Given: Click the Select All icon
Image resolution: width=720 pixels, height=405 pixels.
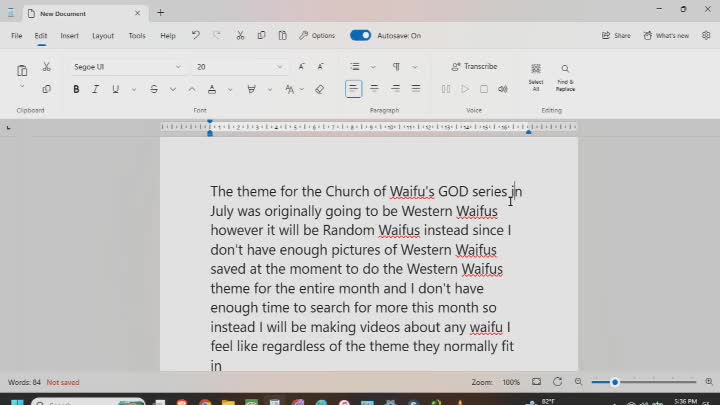Looking at the screenshot, I should (536, 77).
